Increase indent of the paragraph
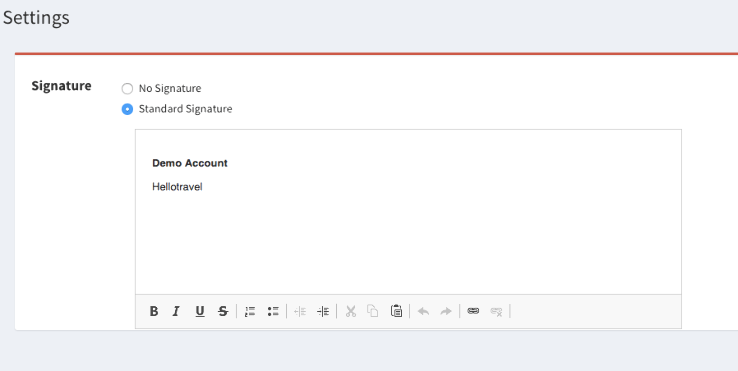 (x=323, y=311)
